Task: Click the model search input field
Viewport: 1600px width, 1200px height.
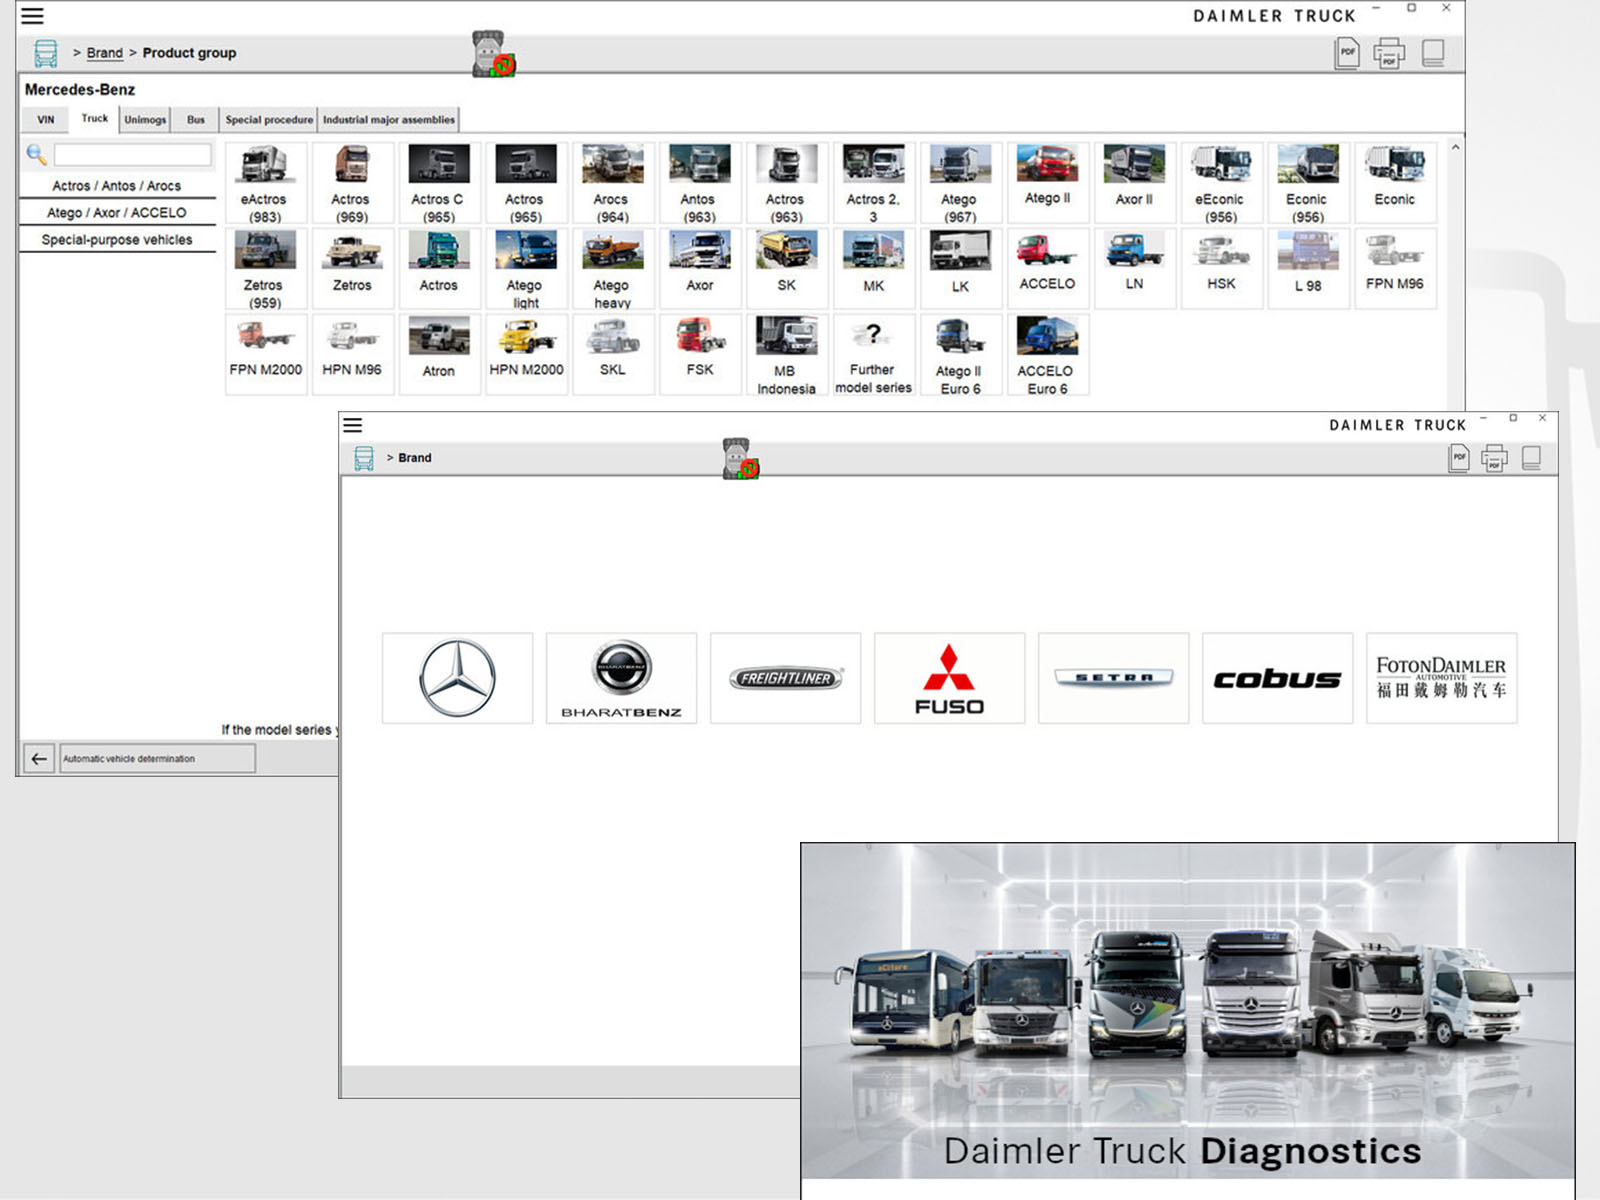Action: click(x=132, y=154)
